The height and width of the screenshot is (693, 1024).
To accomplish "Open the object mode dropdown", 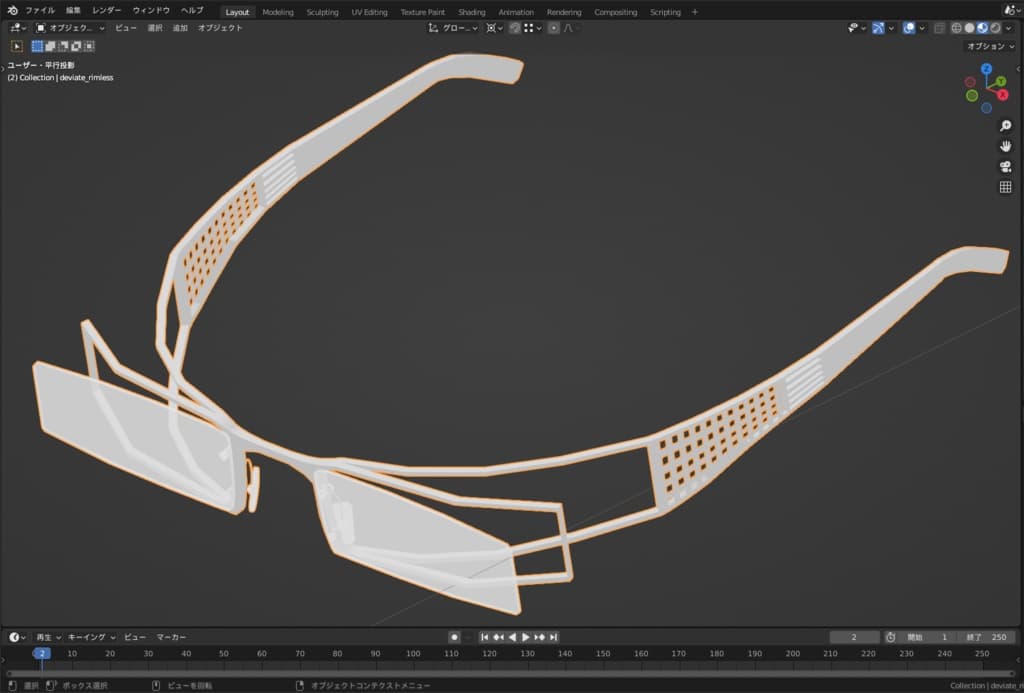I will click(68, 28).
